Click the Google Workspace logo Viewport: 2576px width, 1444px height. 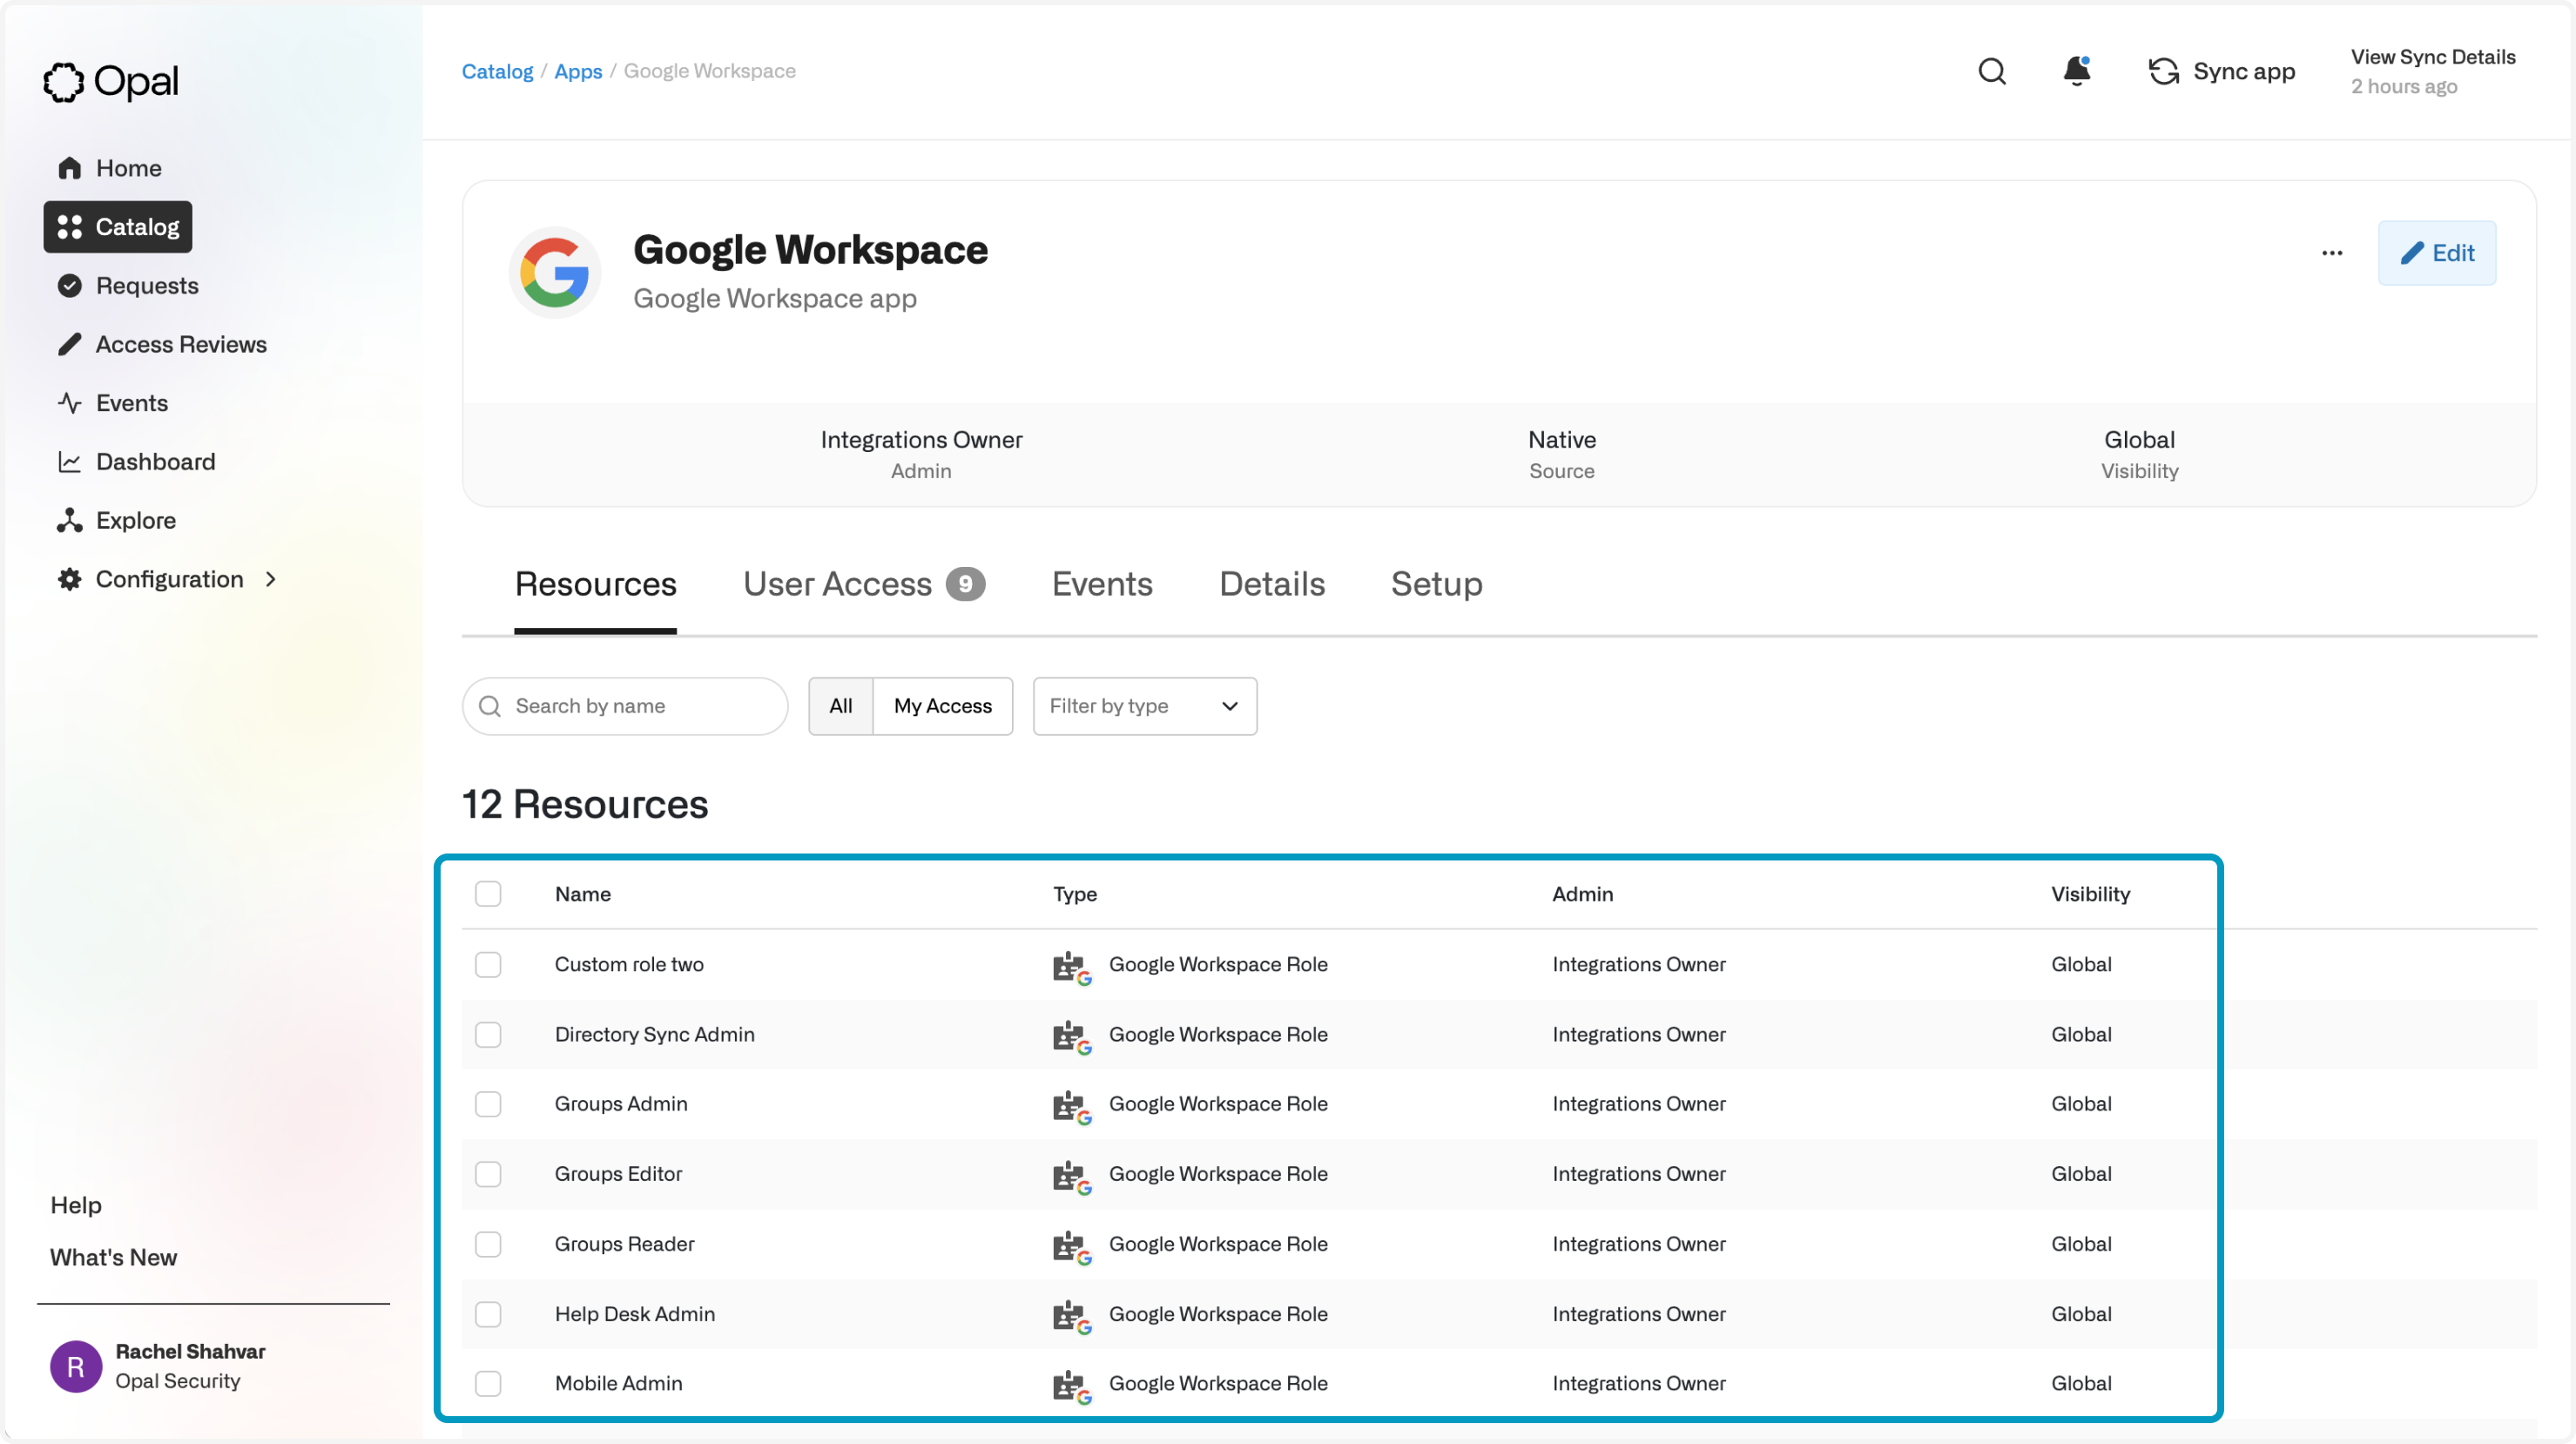pyautogui.click(x=555, y=272)
